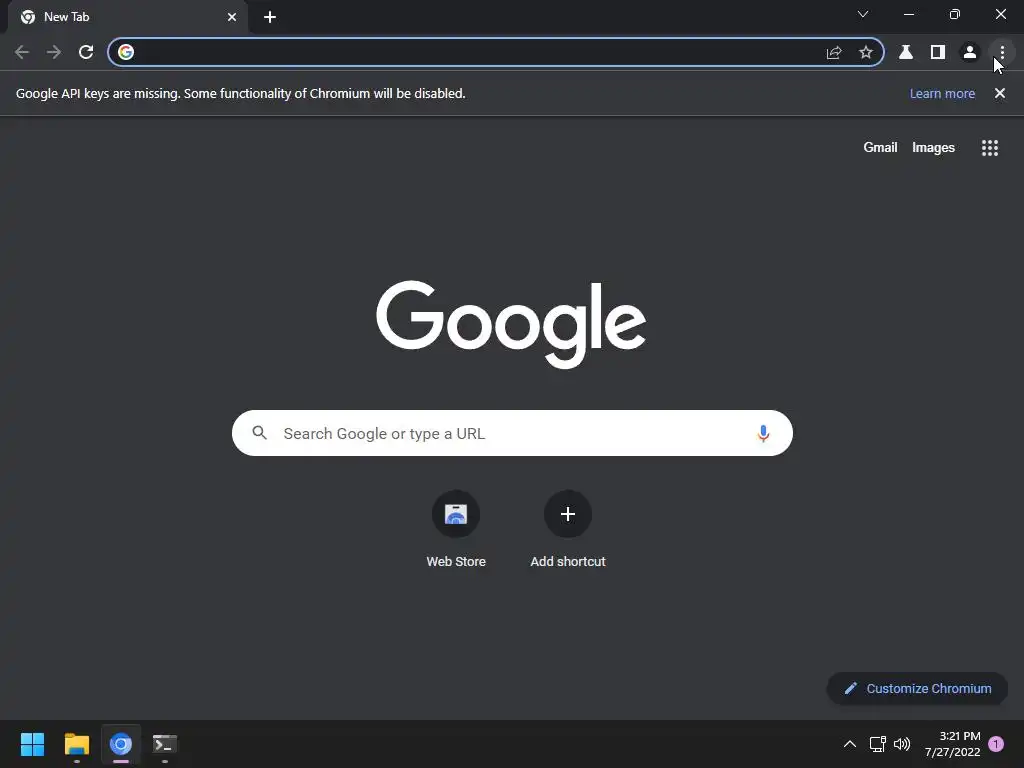1024x768 pixels.
Task: Open network status tray icon
Action: pos(878,744)
